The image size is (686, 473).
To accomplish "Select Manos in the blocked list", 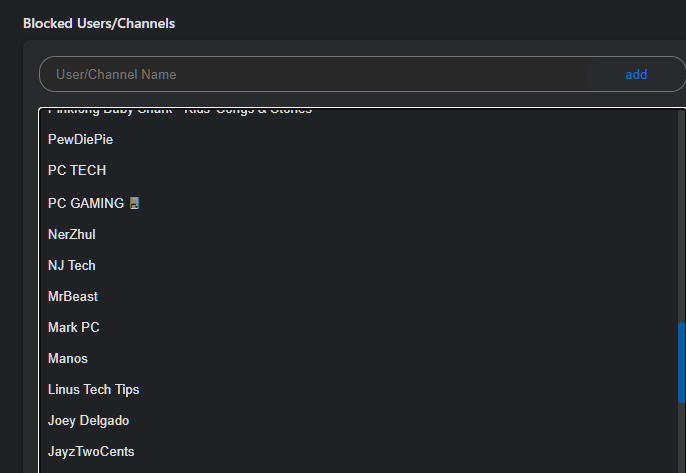I will click(68, 359).
